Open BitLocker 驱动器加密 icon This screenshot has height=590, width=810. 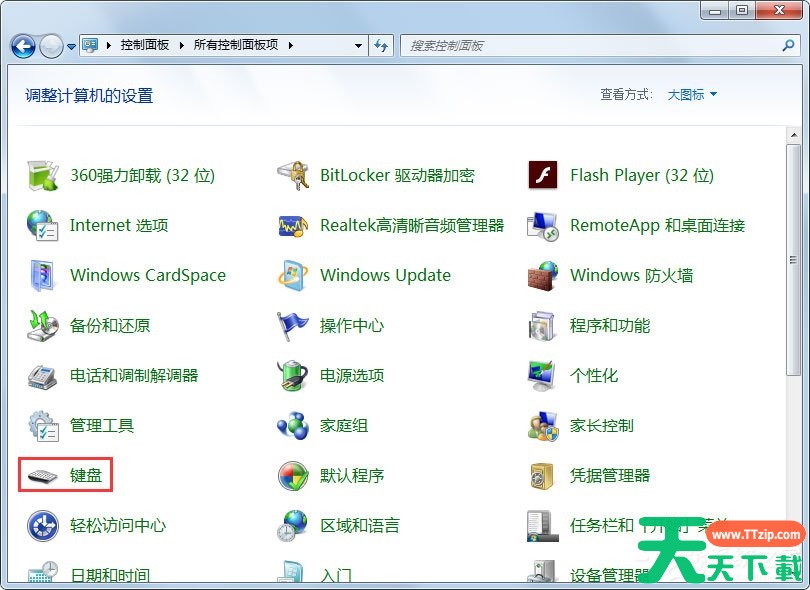coord(292,175)
